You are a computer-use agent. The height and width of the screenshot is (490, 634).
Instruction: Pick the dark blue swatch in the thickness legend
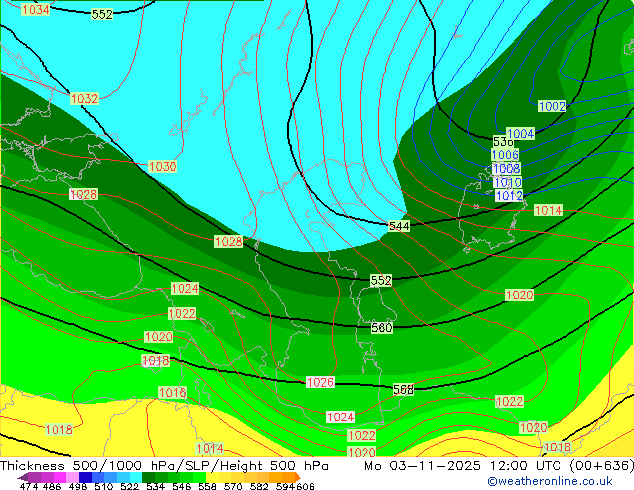(85, 477)
